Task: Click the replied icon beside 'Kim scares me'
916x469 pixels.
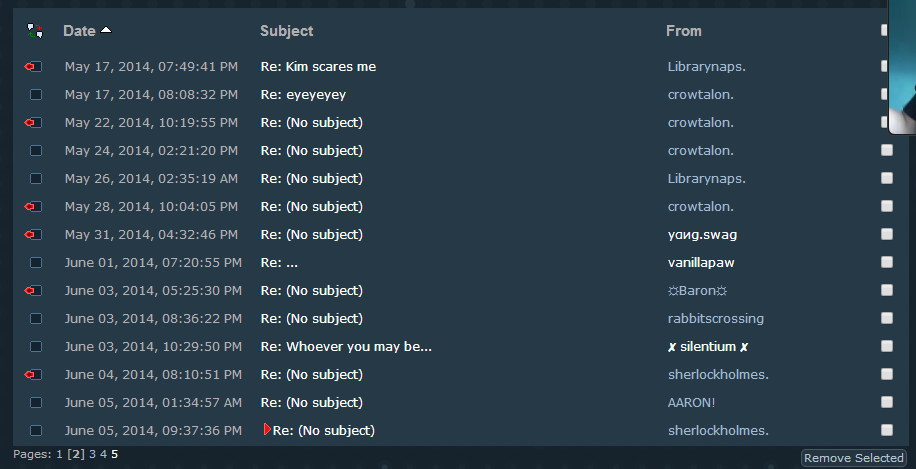Action: tap(35, 67)
